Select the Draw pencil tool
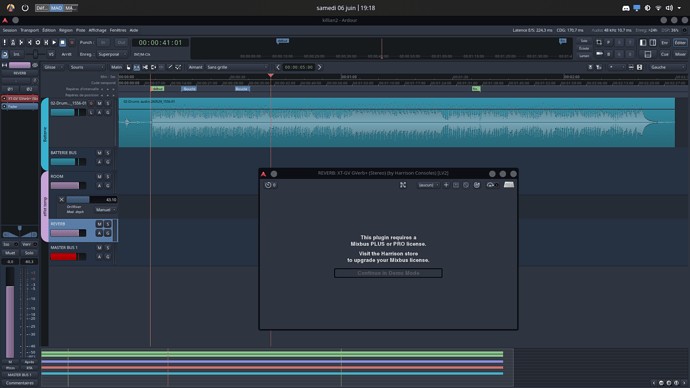Image resolution: width=690 pixels, height=388 pixels. [170, 67]
